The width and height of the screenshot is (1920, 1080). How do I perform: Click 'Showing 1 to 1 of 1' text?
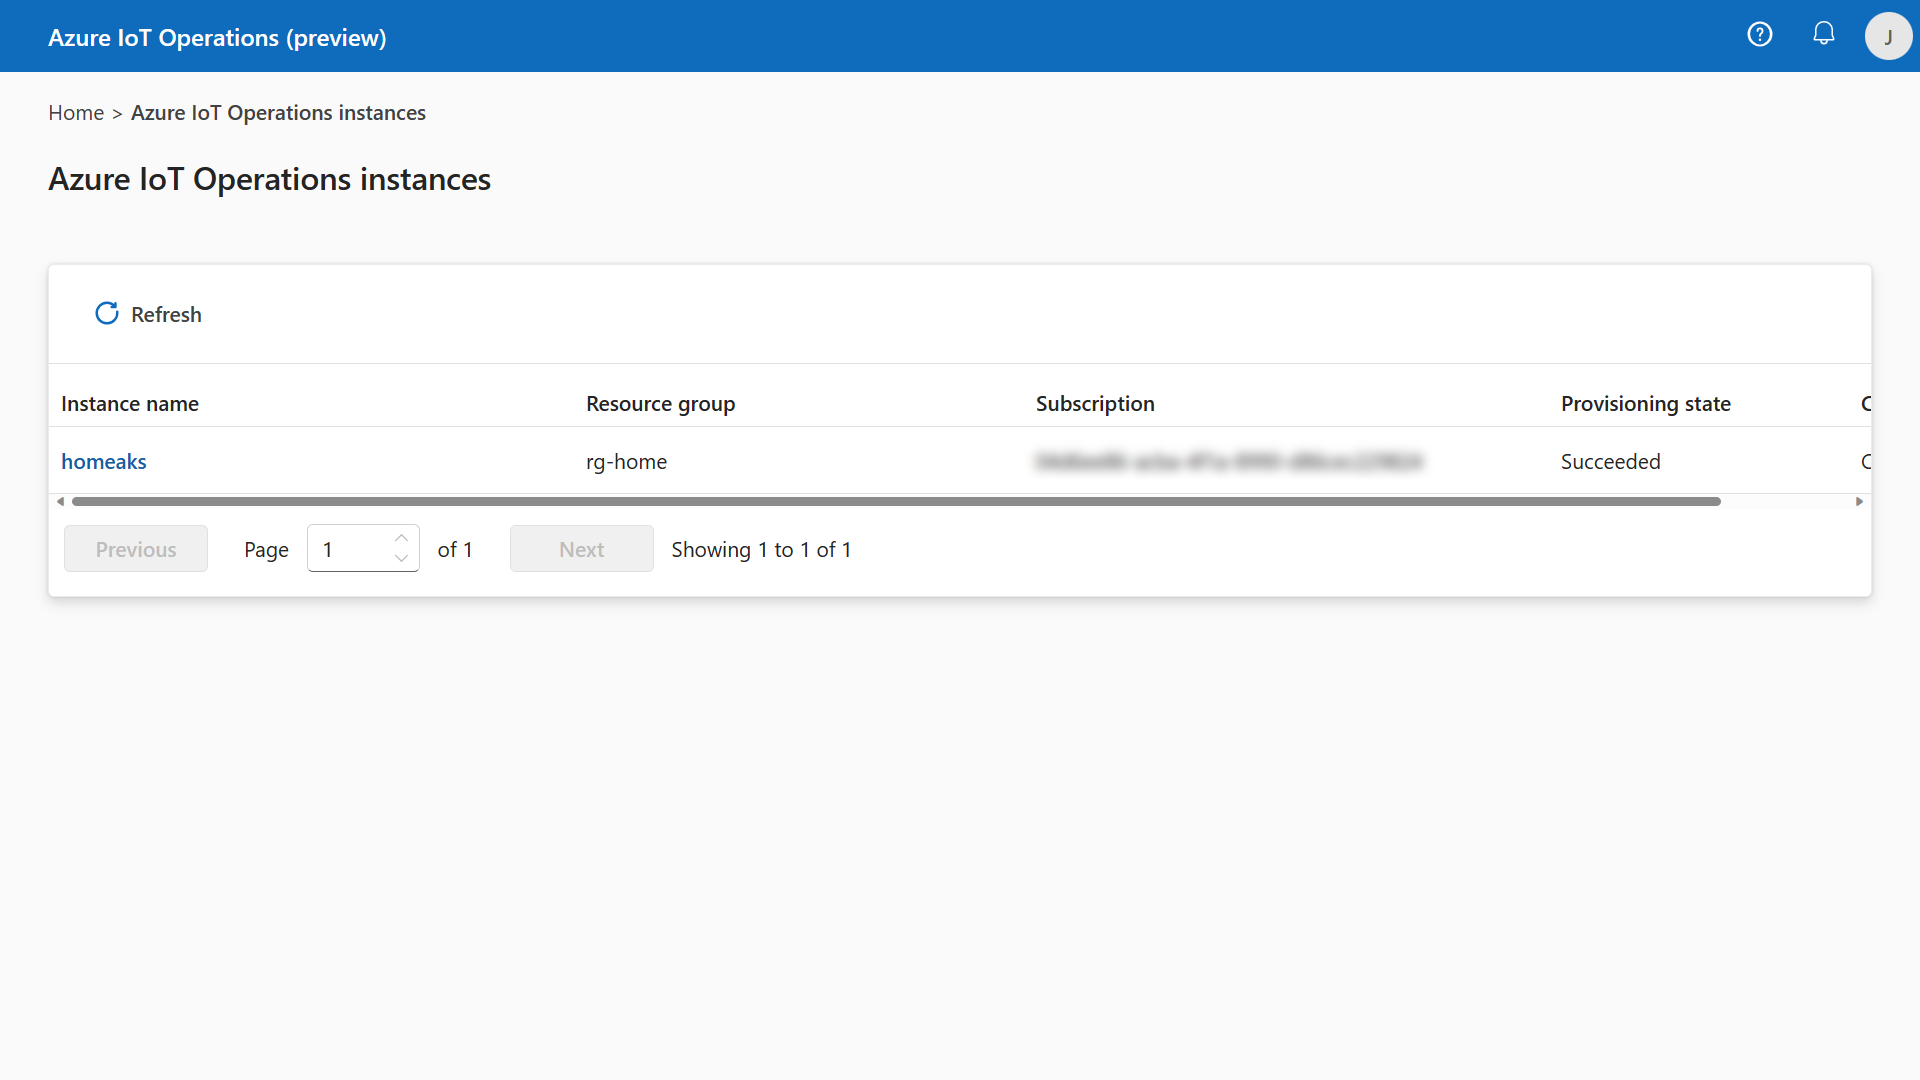click(x=761, y=549)
